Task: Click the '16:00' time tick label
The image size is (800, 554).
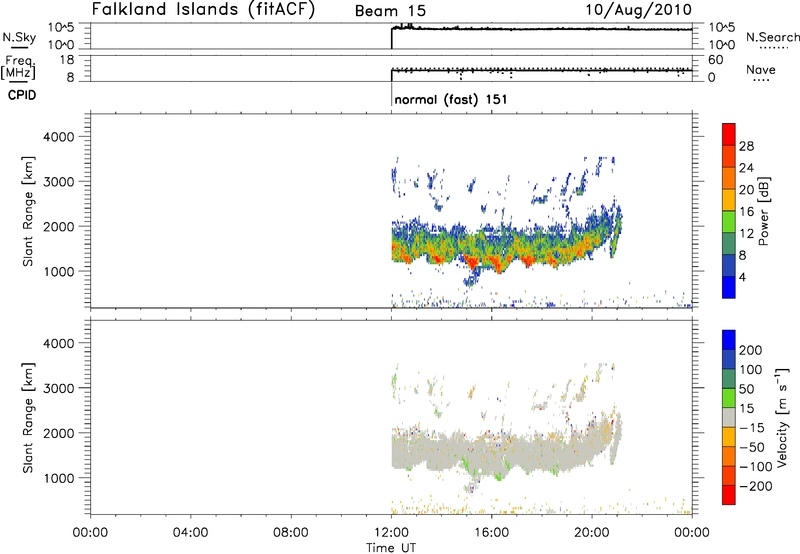Action: click(x=491, y=533)
